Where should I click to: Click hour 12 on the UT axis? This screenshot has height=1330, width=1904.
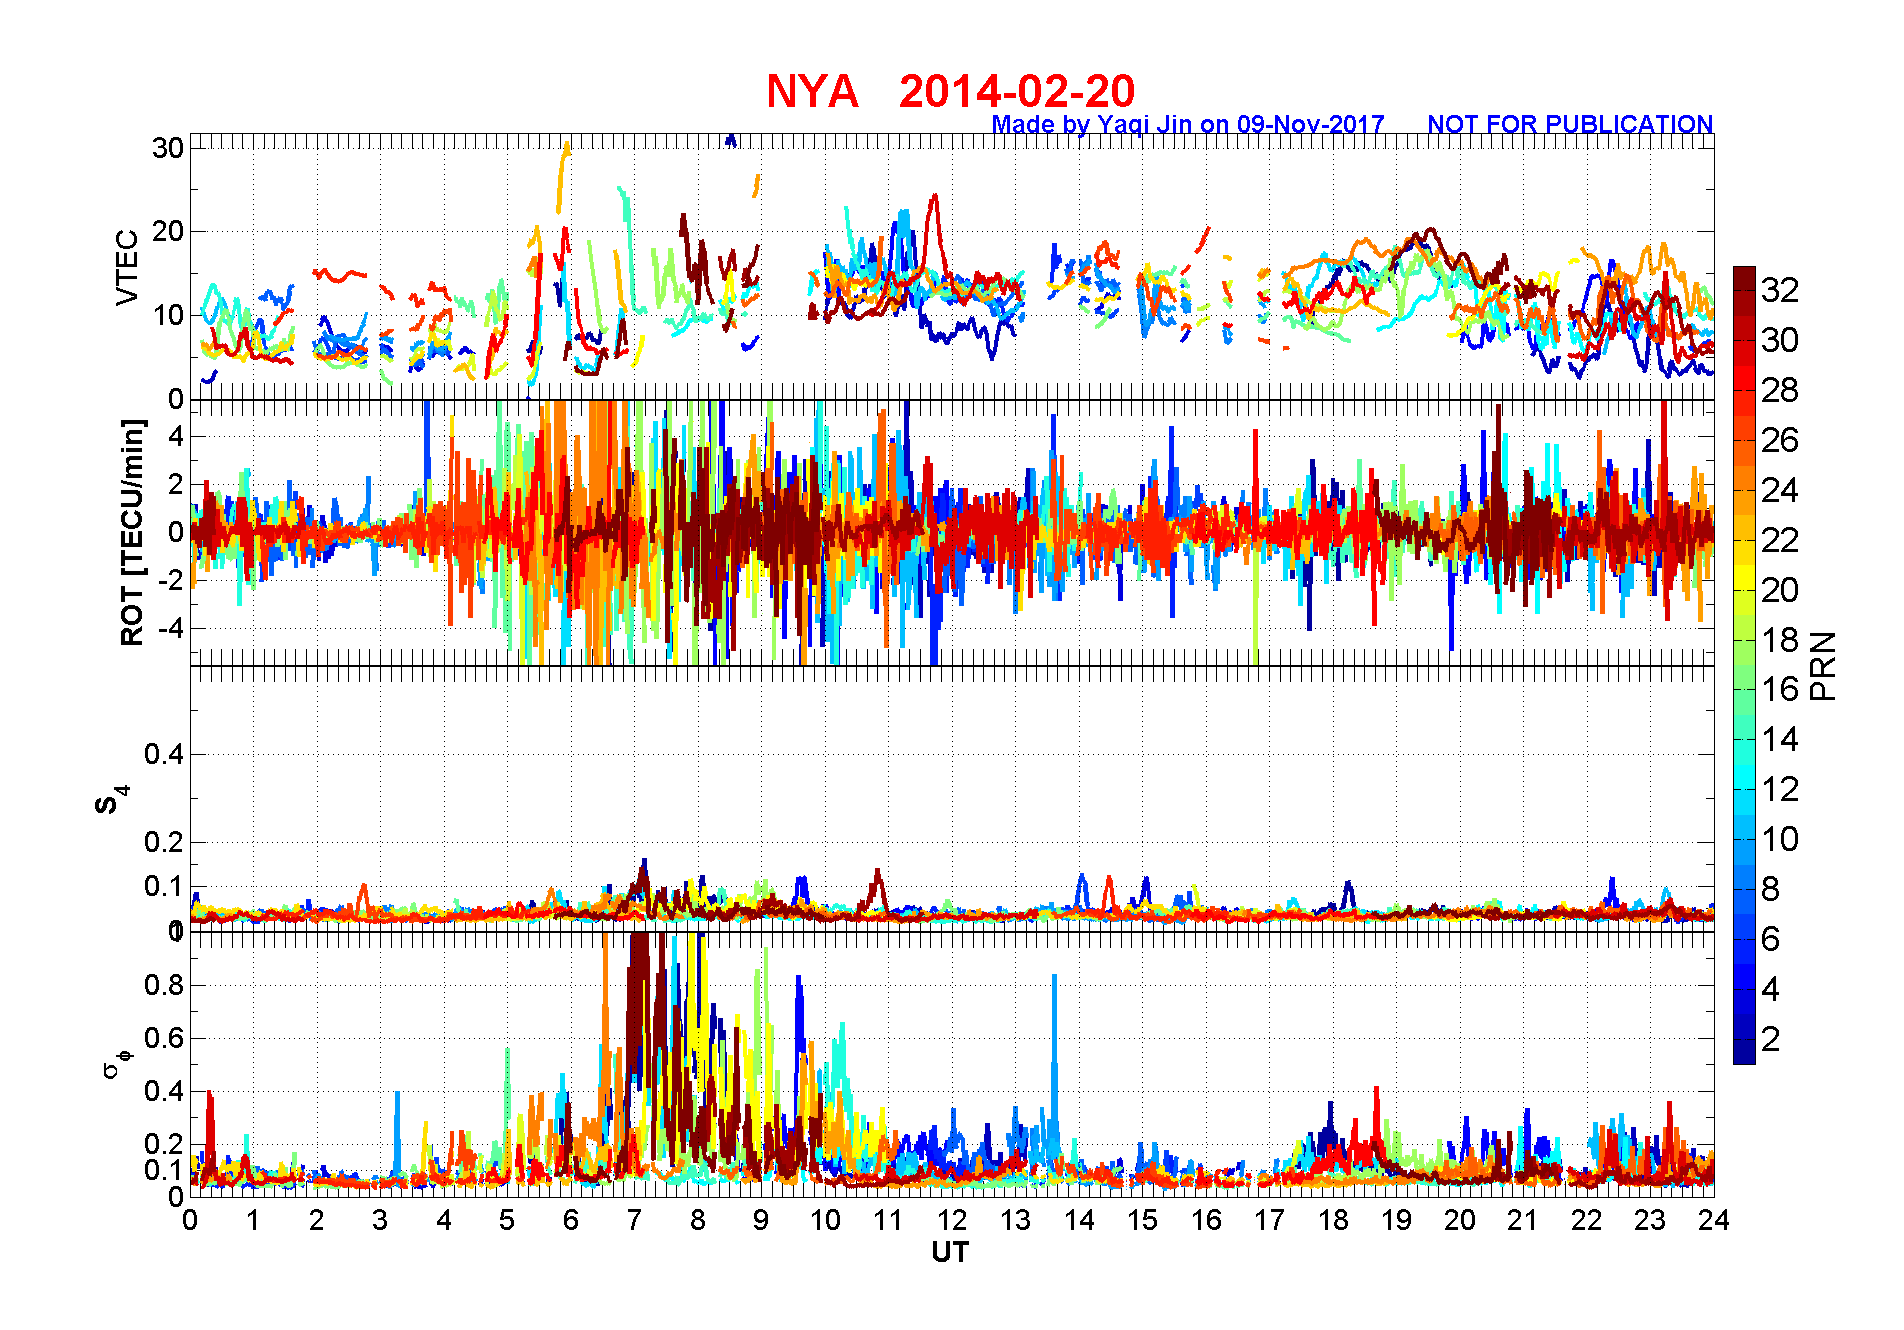point(952,1220)
